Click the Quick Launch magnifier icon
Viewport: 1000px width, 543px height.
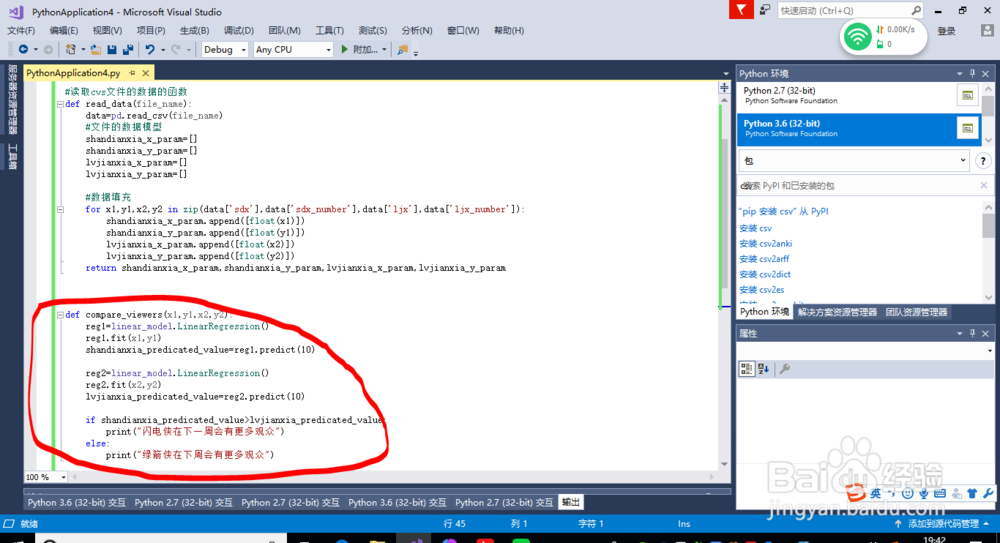pyautogui.click(x=916, y=10)
